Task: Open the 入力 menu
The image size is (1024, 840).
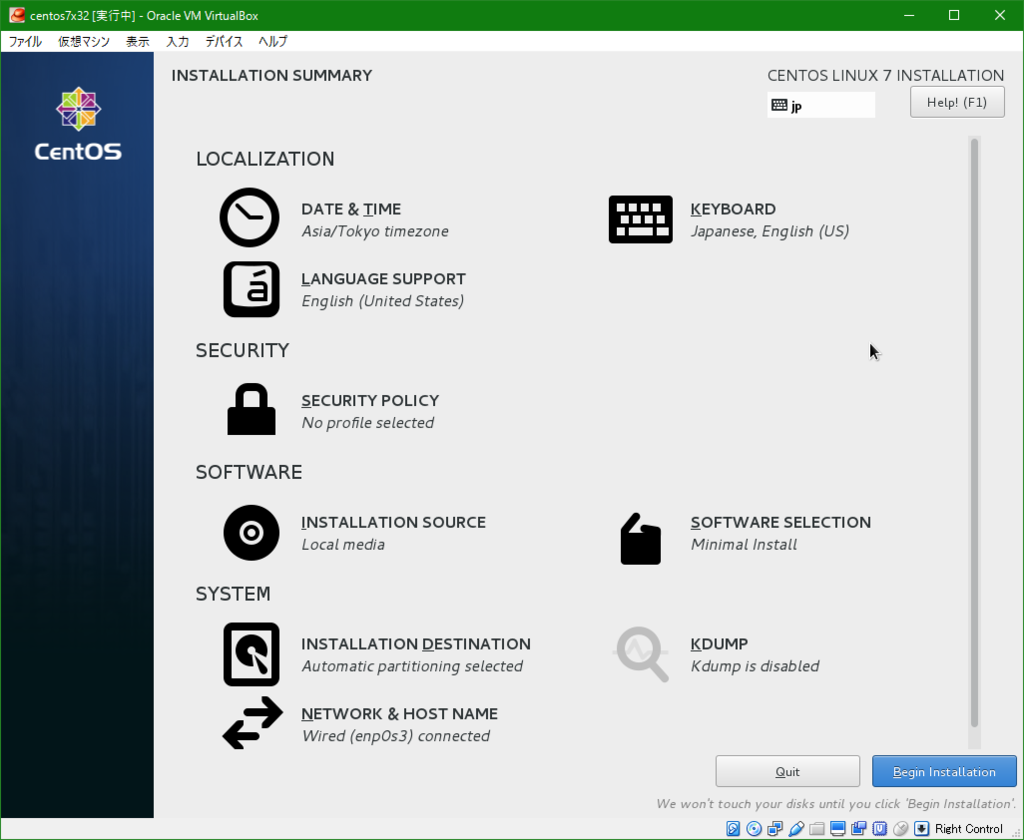Action: coord(177,41)
